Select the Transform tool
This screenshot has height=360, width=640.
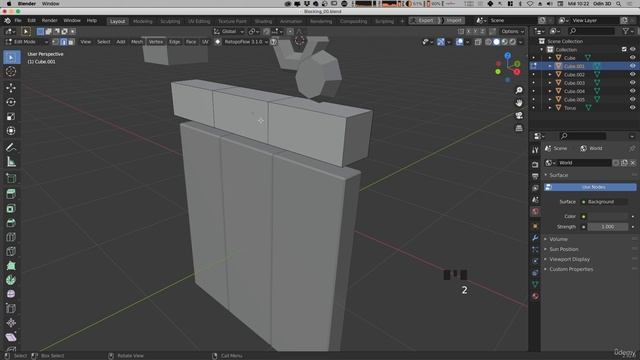point(11,131)
